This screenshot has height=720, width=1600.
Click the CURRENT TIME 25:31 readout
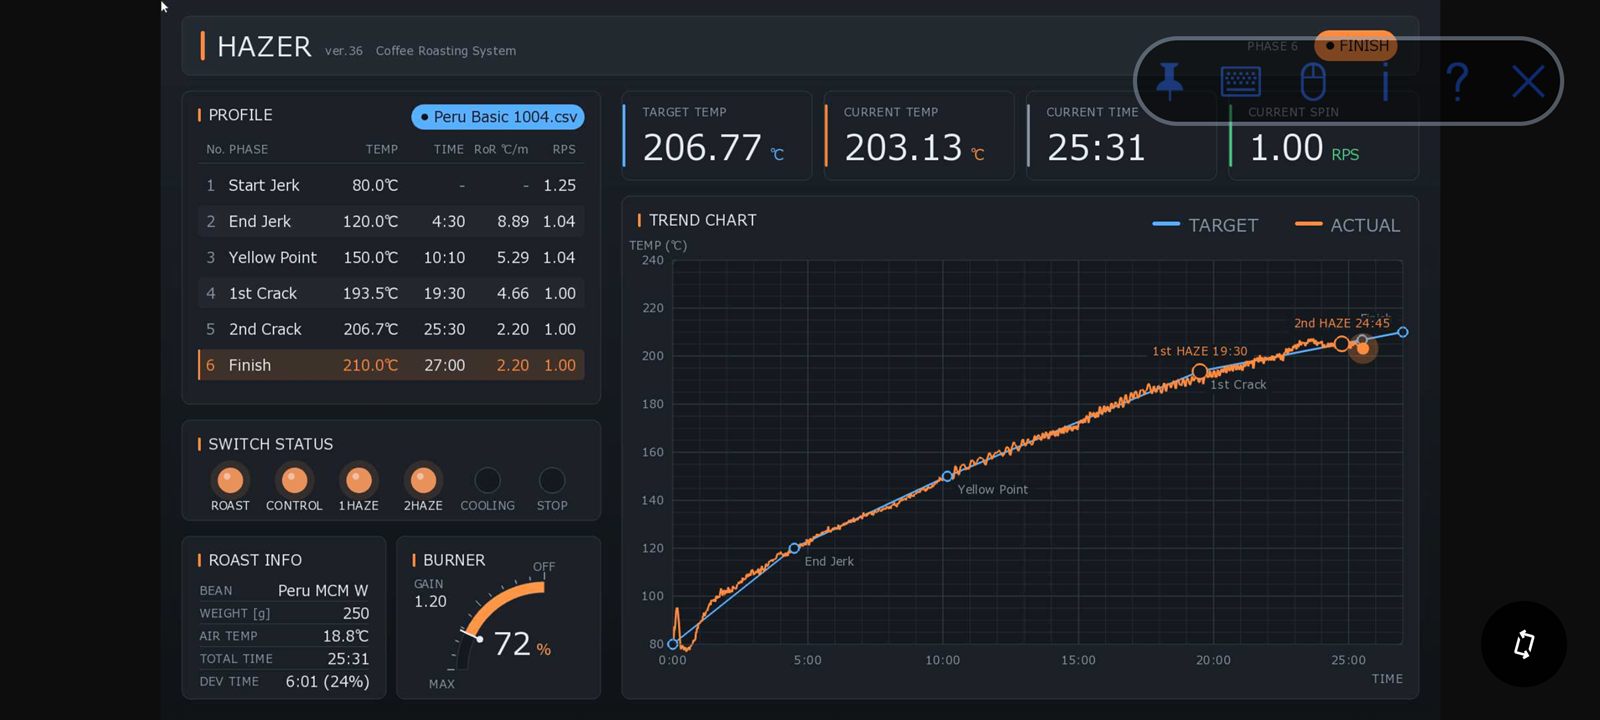[1121, 135]
